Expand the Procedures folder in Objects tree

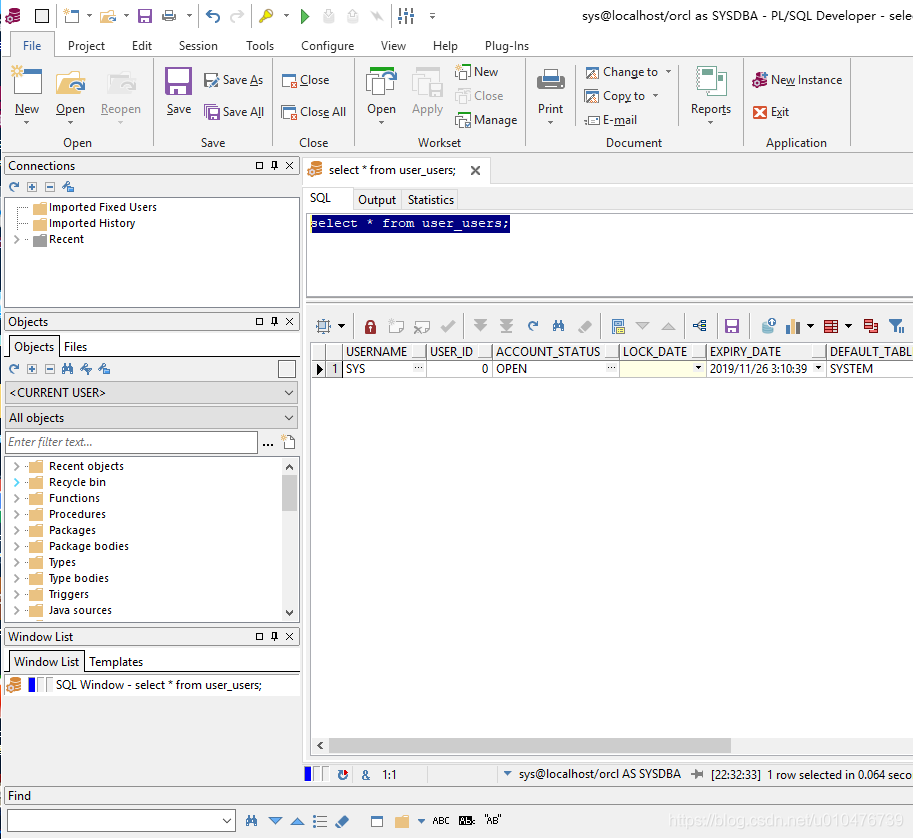16,514
